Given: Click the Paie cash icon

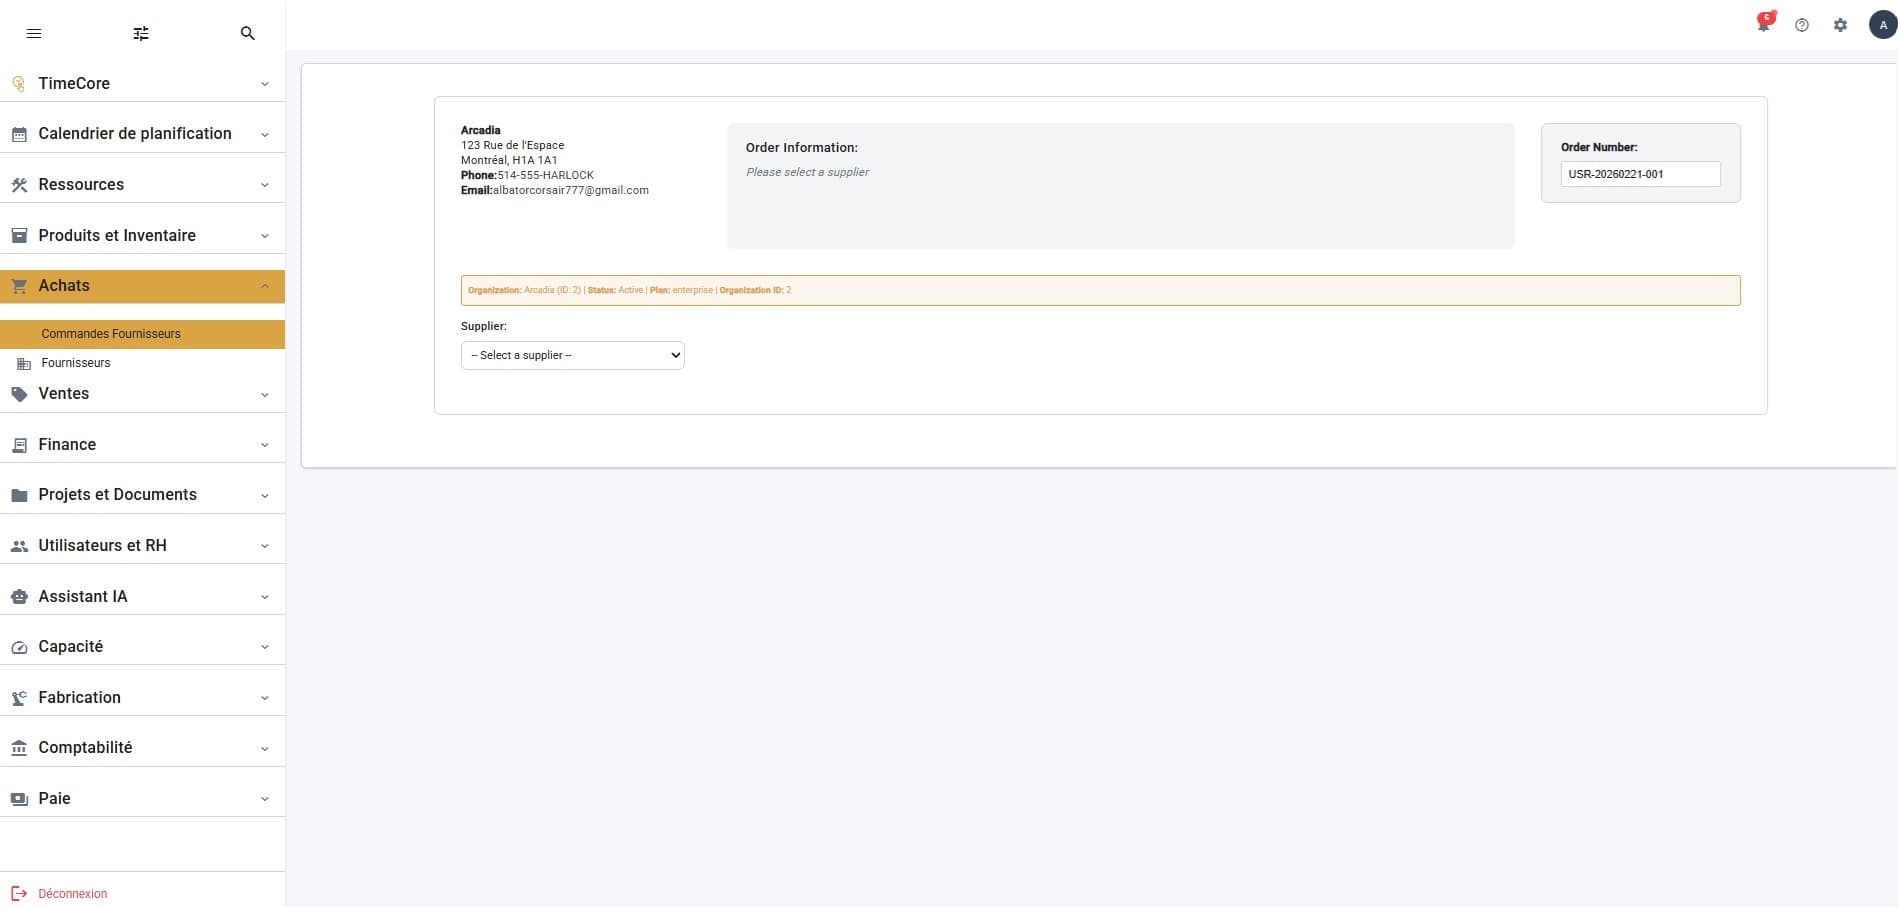Looking at the screenshot, I should coord(19,799).
